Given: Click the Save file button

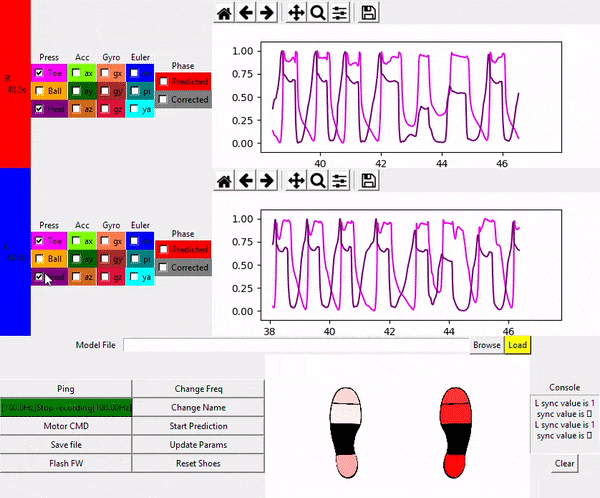Looking at the screenshot, I should point(66,445).
